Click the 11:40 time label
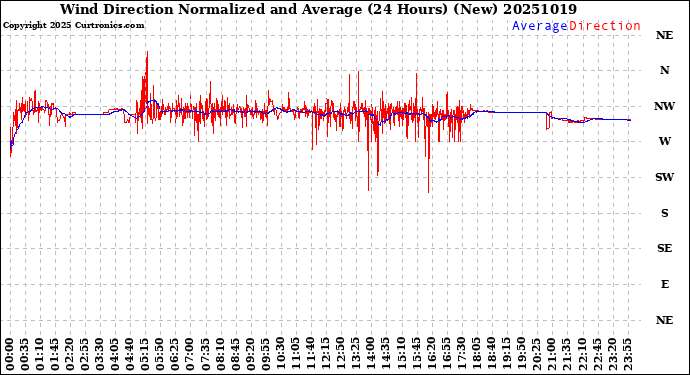 click(311, 355)
